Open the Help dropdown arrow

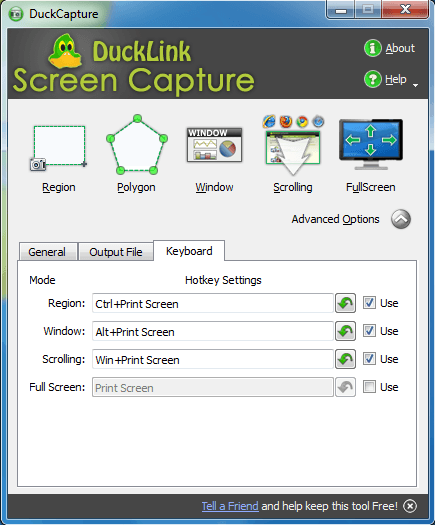tap(416, 86)
